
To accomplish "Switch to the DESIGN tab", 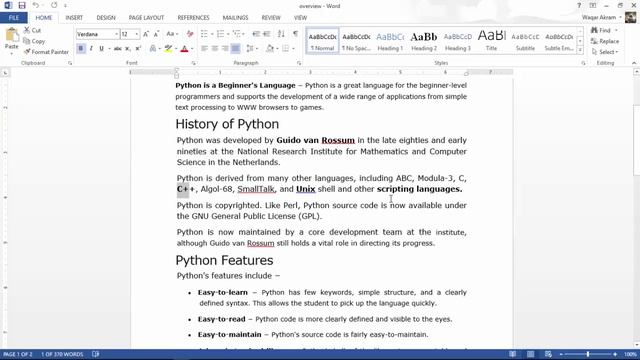I will click(x=106, y=18).
